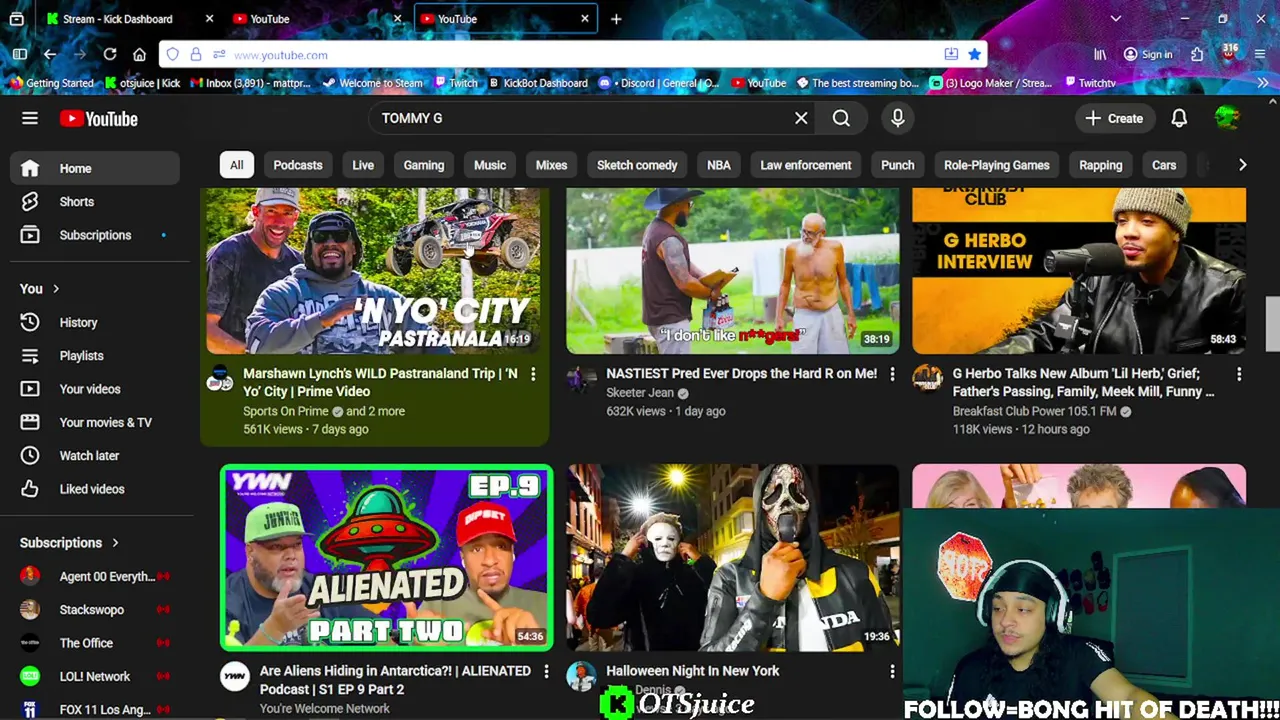Select the Podcasts filter chip
The width and height of the screenshot is (1280, 720).
coord(298,165)
